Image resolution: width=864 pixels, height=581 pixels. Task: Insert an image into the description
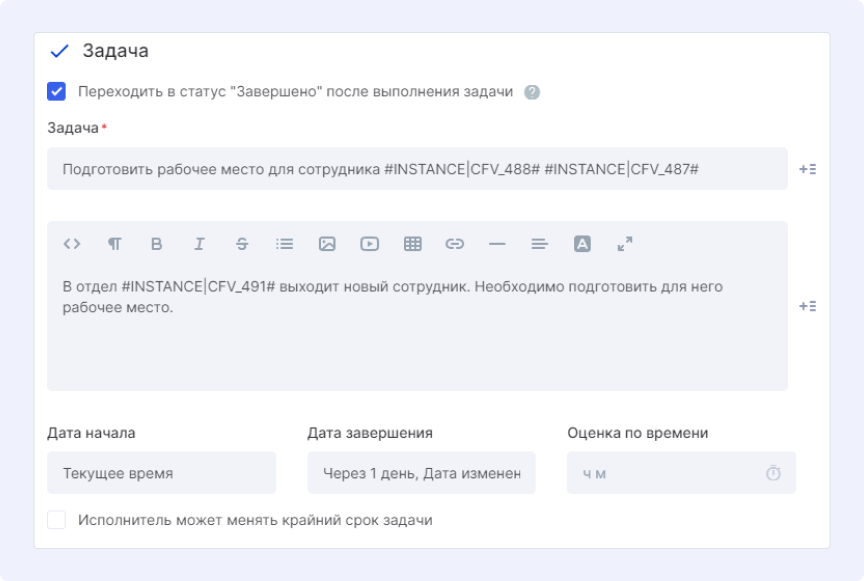click(x=327, y=243)
